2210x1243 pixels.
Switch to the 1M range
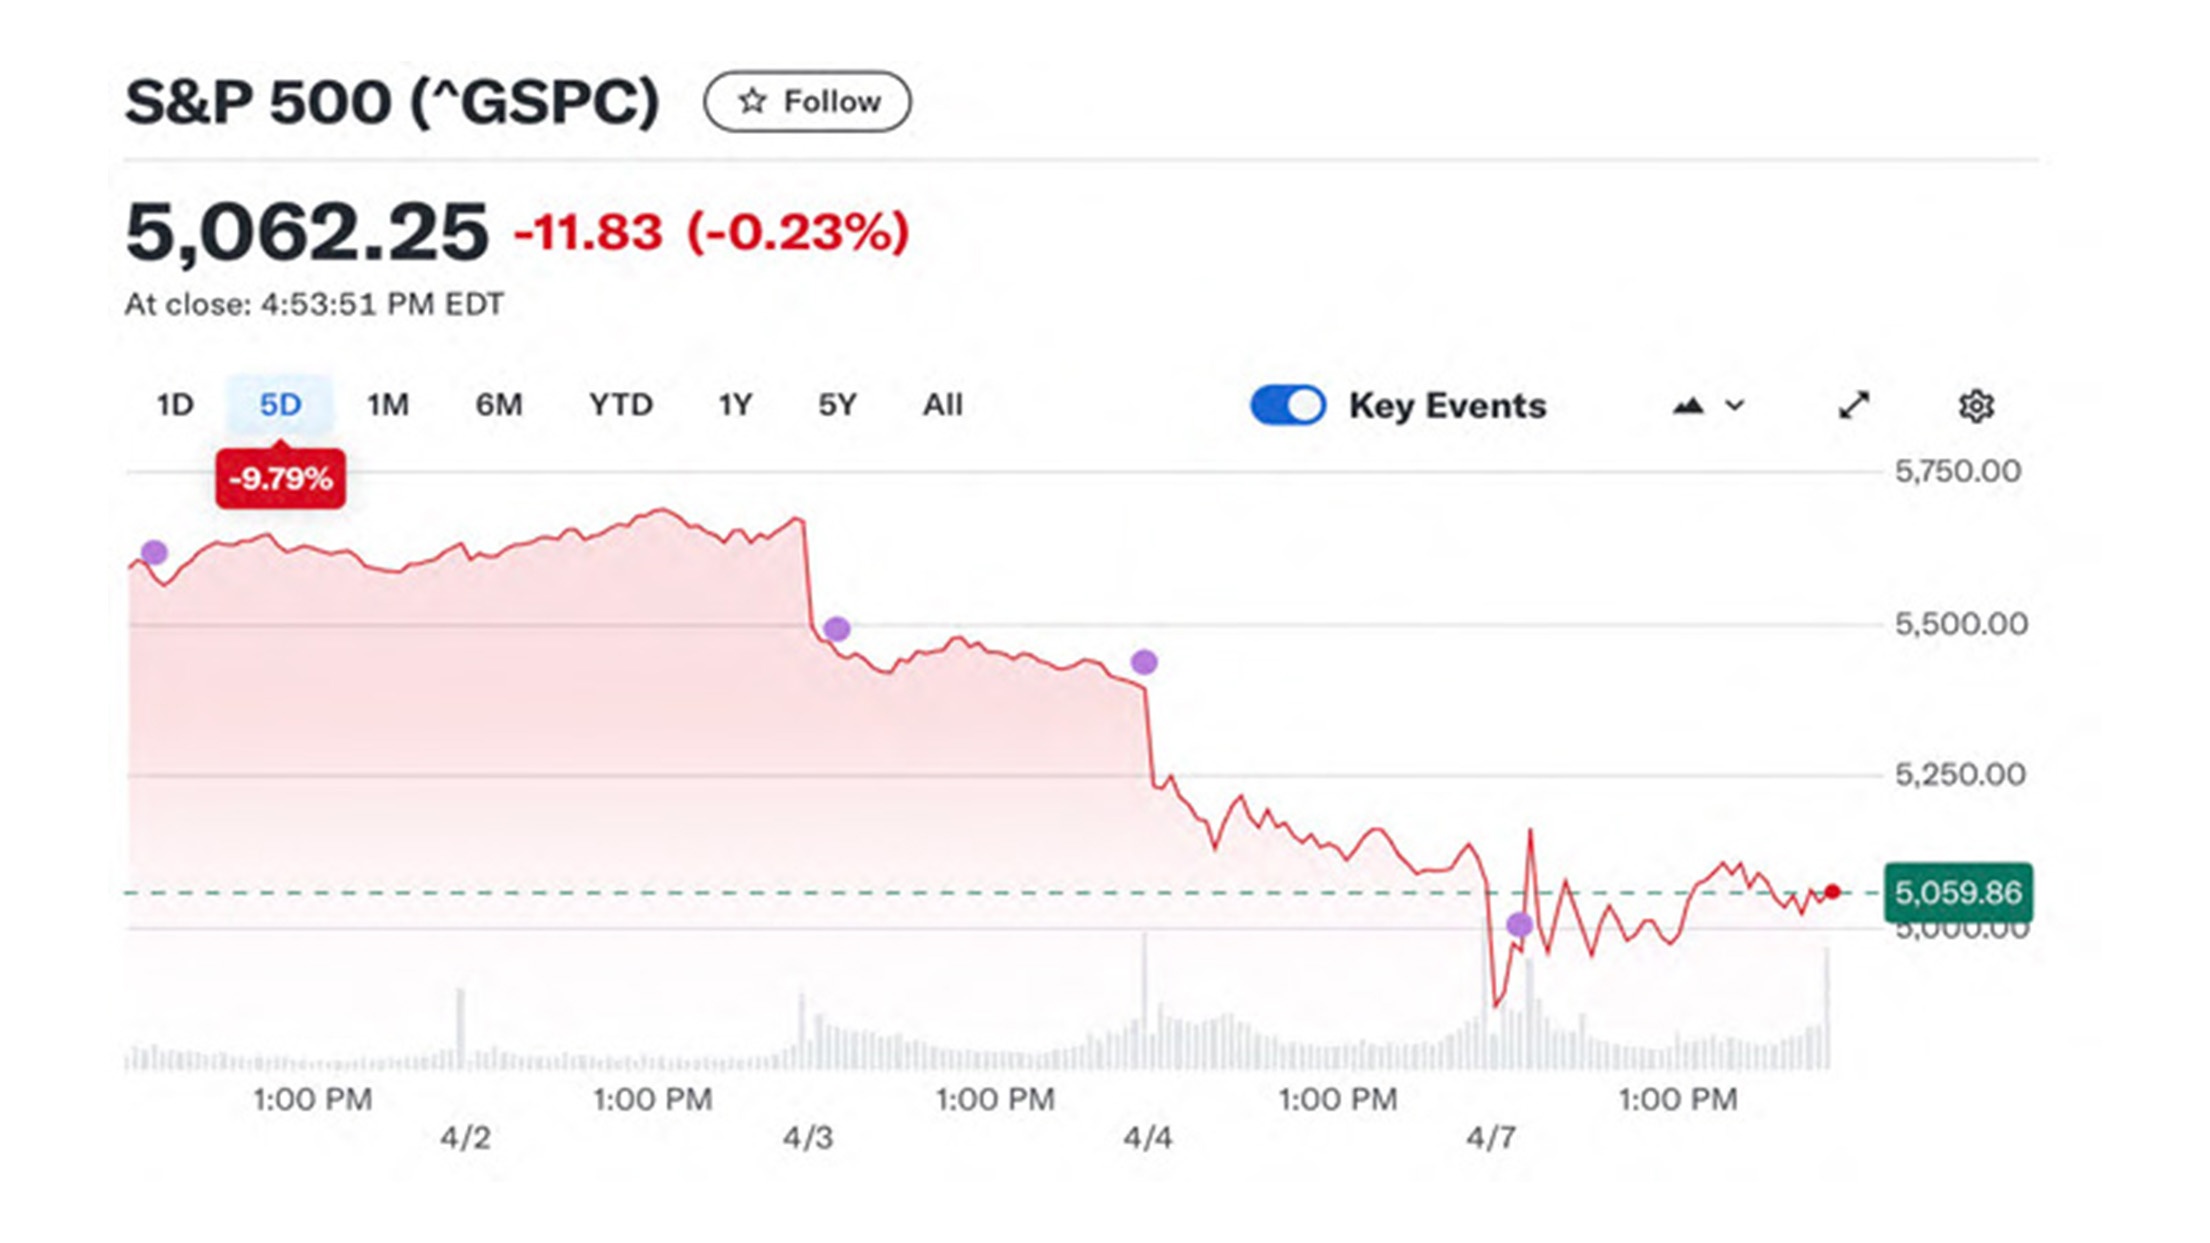(x=388, y=405)
